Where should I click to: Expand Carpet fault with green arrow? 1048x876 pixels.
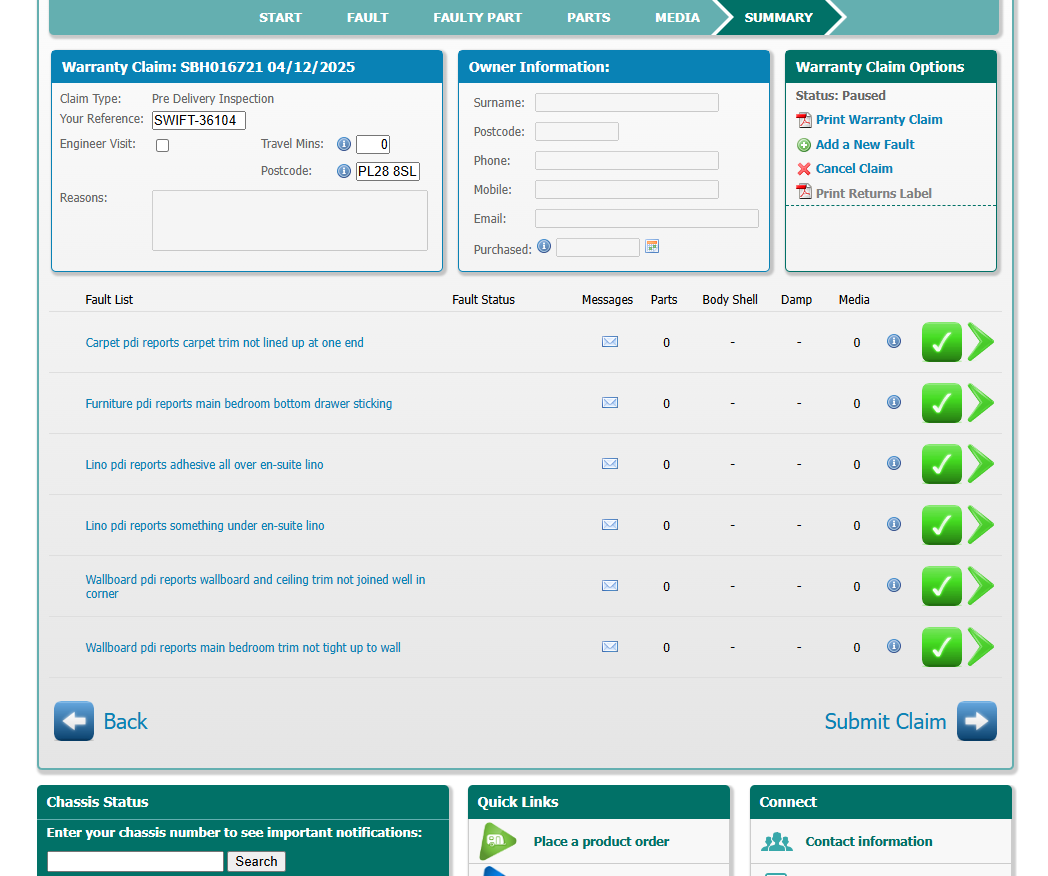(x=981, y=342)
